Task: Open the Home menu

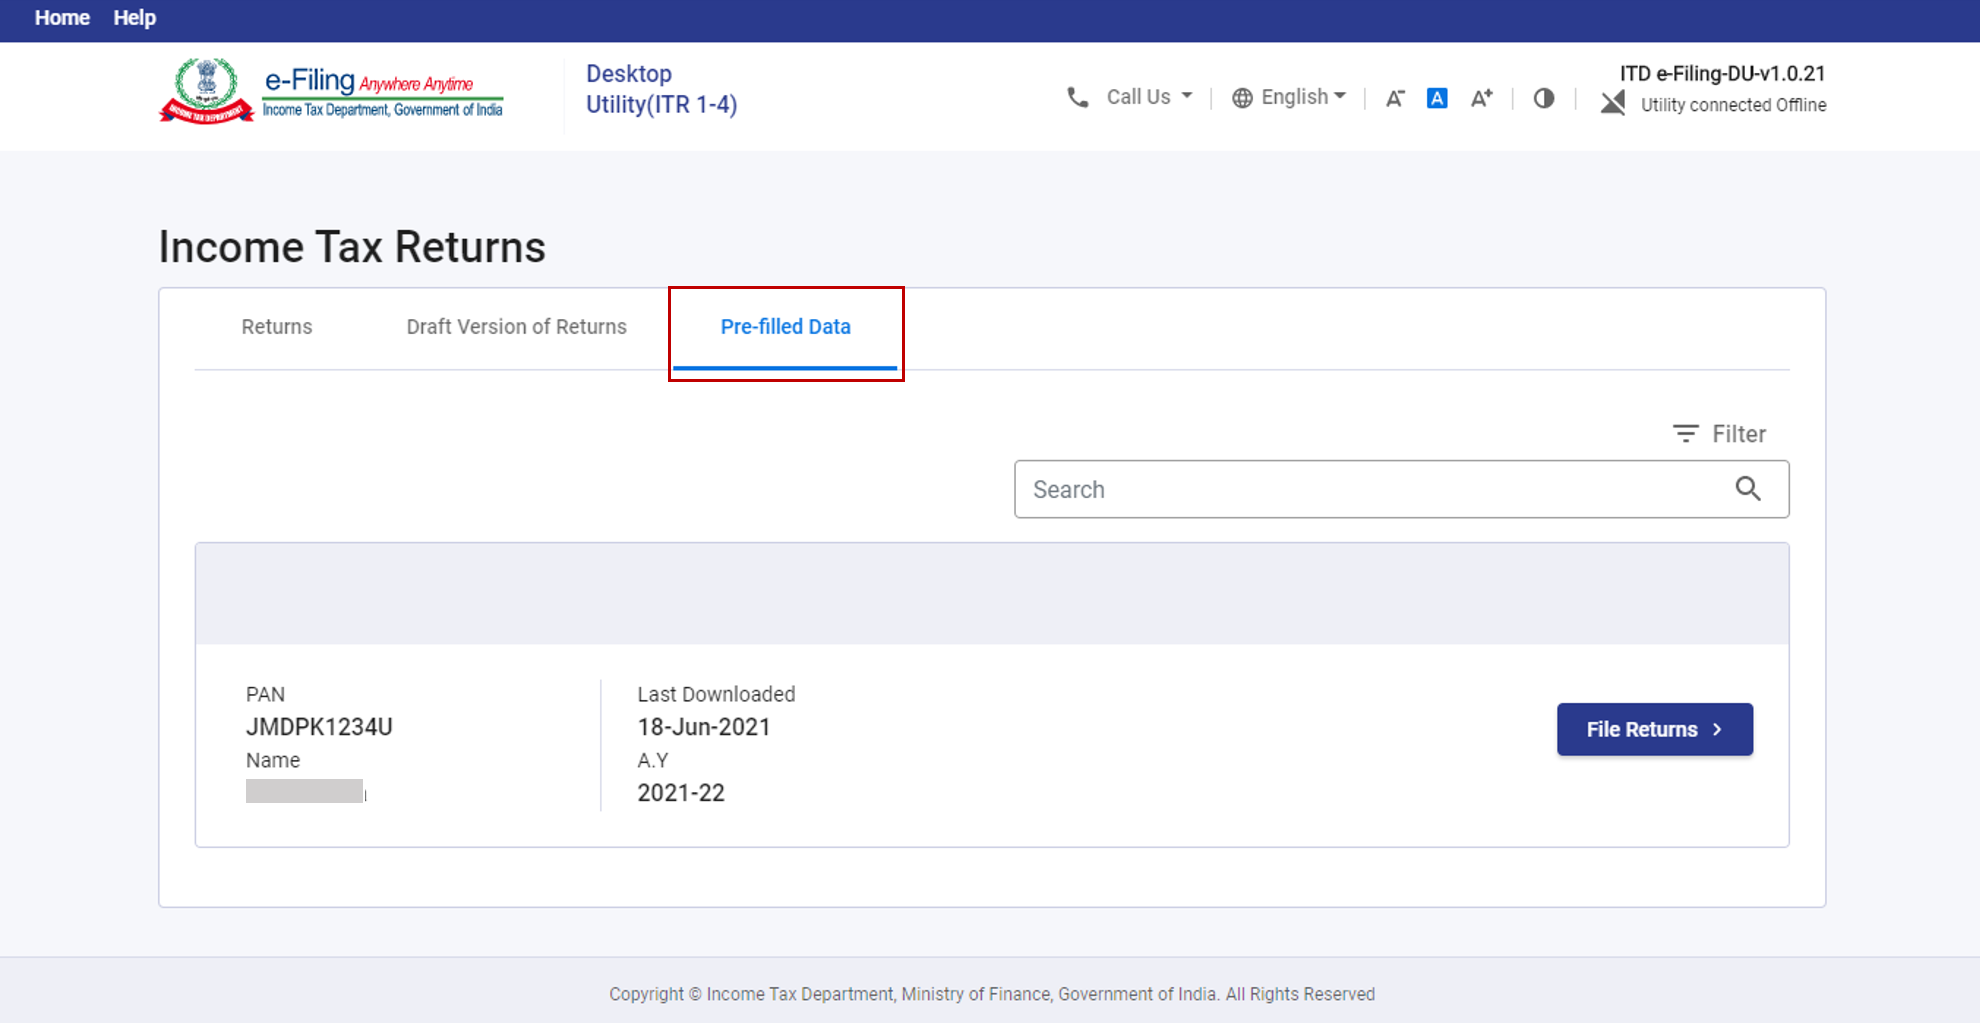Action: click(62, 17)
